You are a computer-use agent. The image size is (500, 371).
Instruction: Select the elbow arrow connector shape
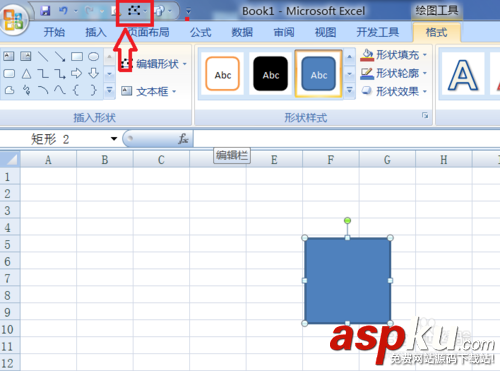tap(60, 73)
